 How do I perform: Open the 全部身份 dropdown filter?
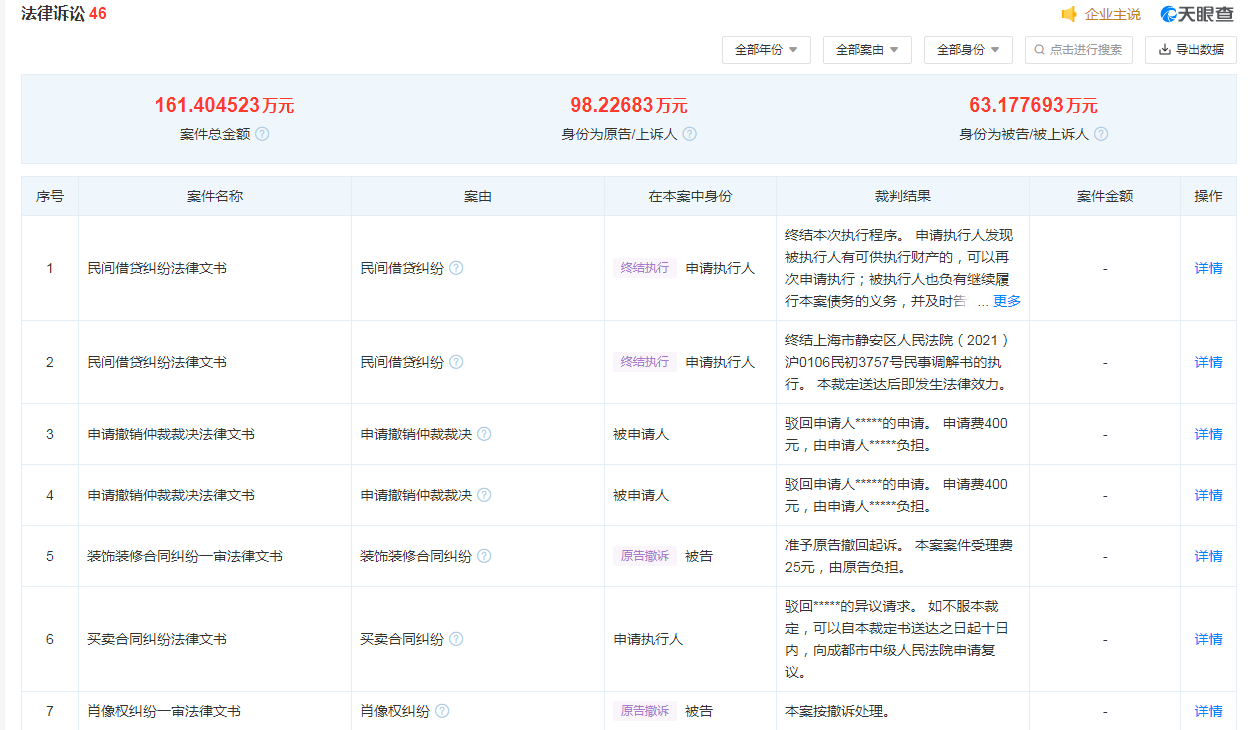point(968,50)
